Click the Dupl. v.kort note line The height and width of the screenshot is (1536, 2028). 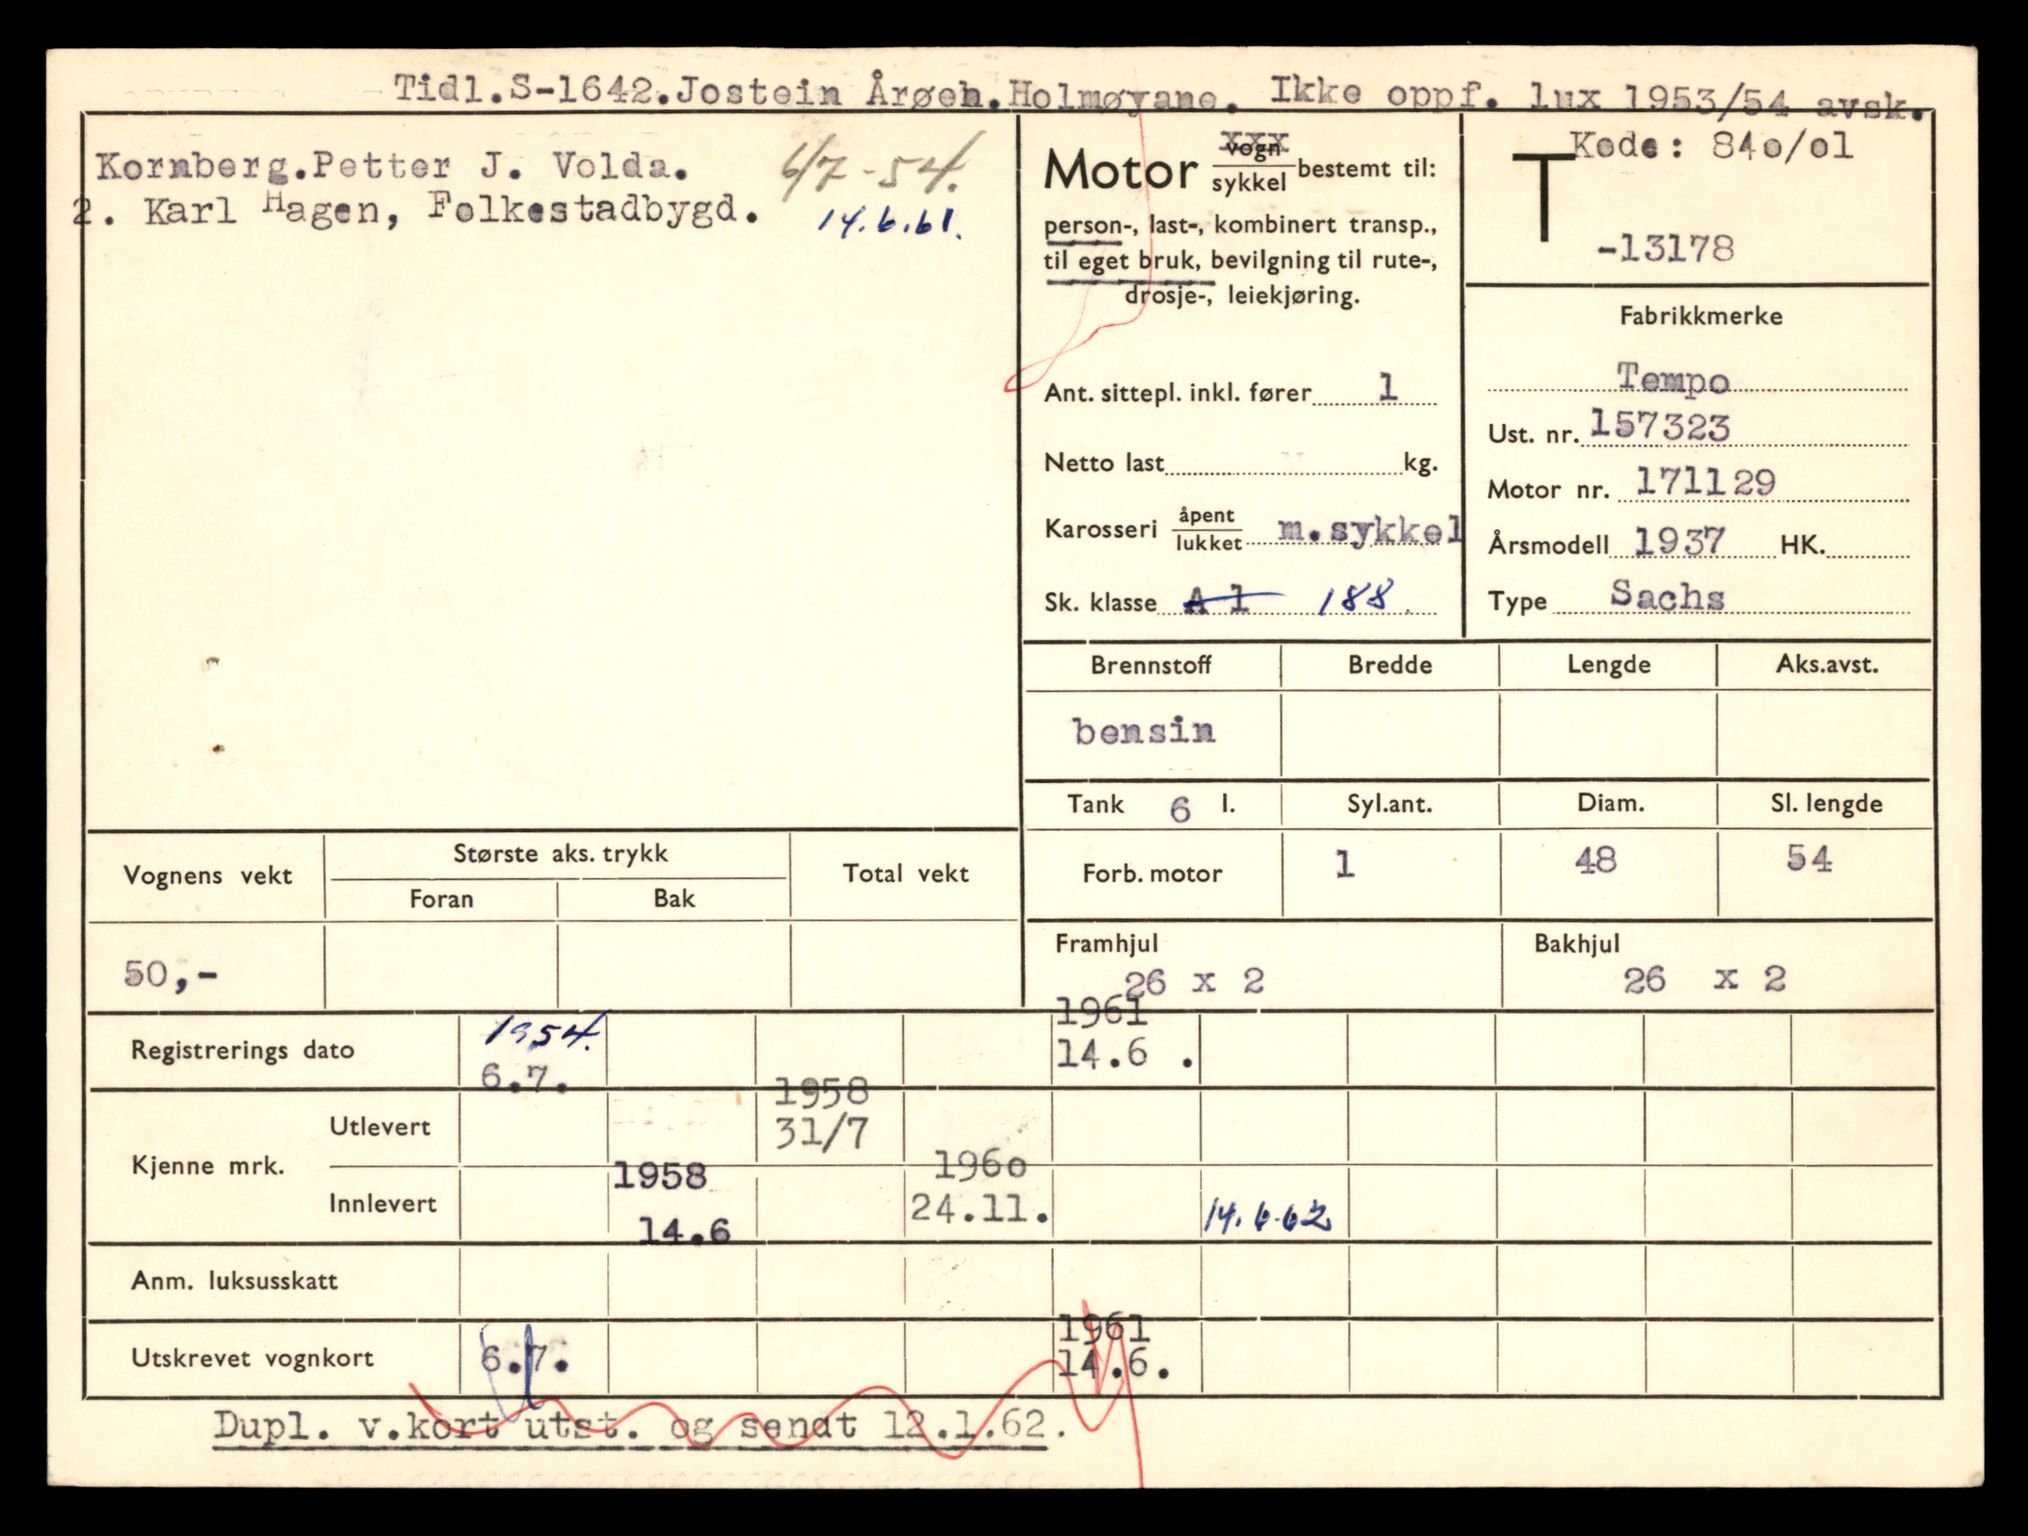point(640,1425)
